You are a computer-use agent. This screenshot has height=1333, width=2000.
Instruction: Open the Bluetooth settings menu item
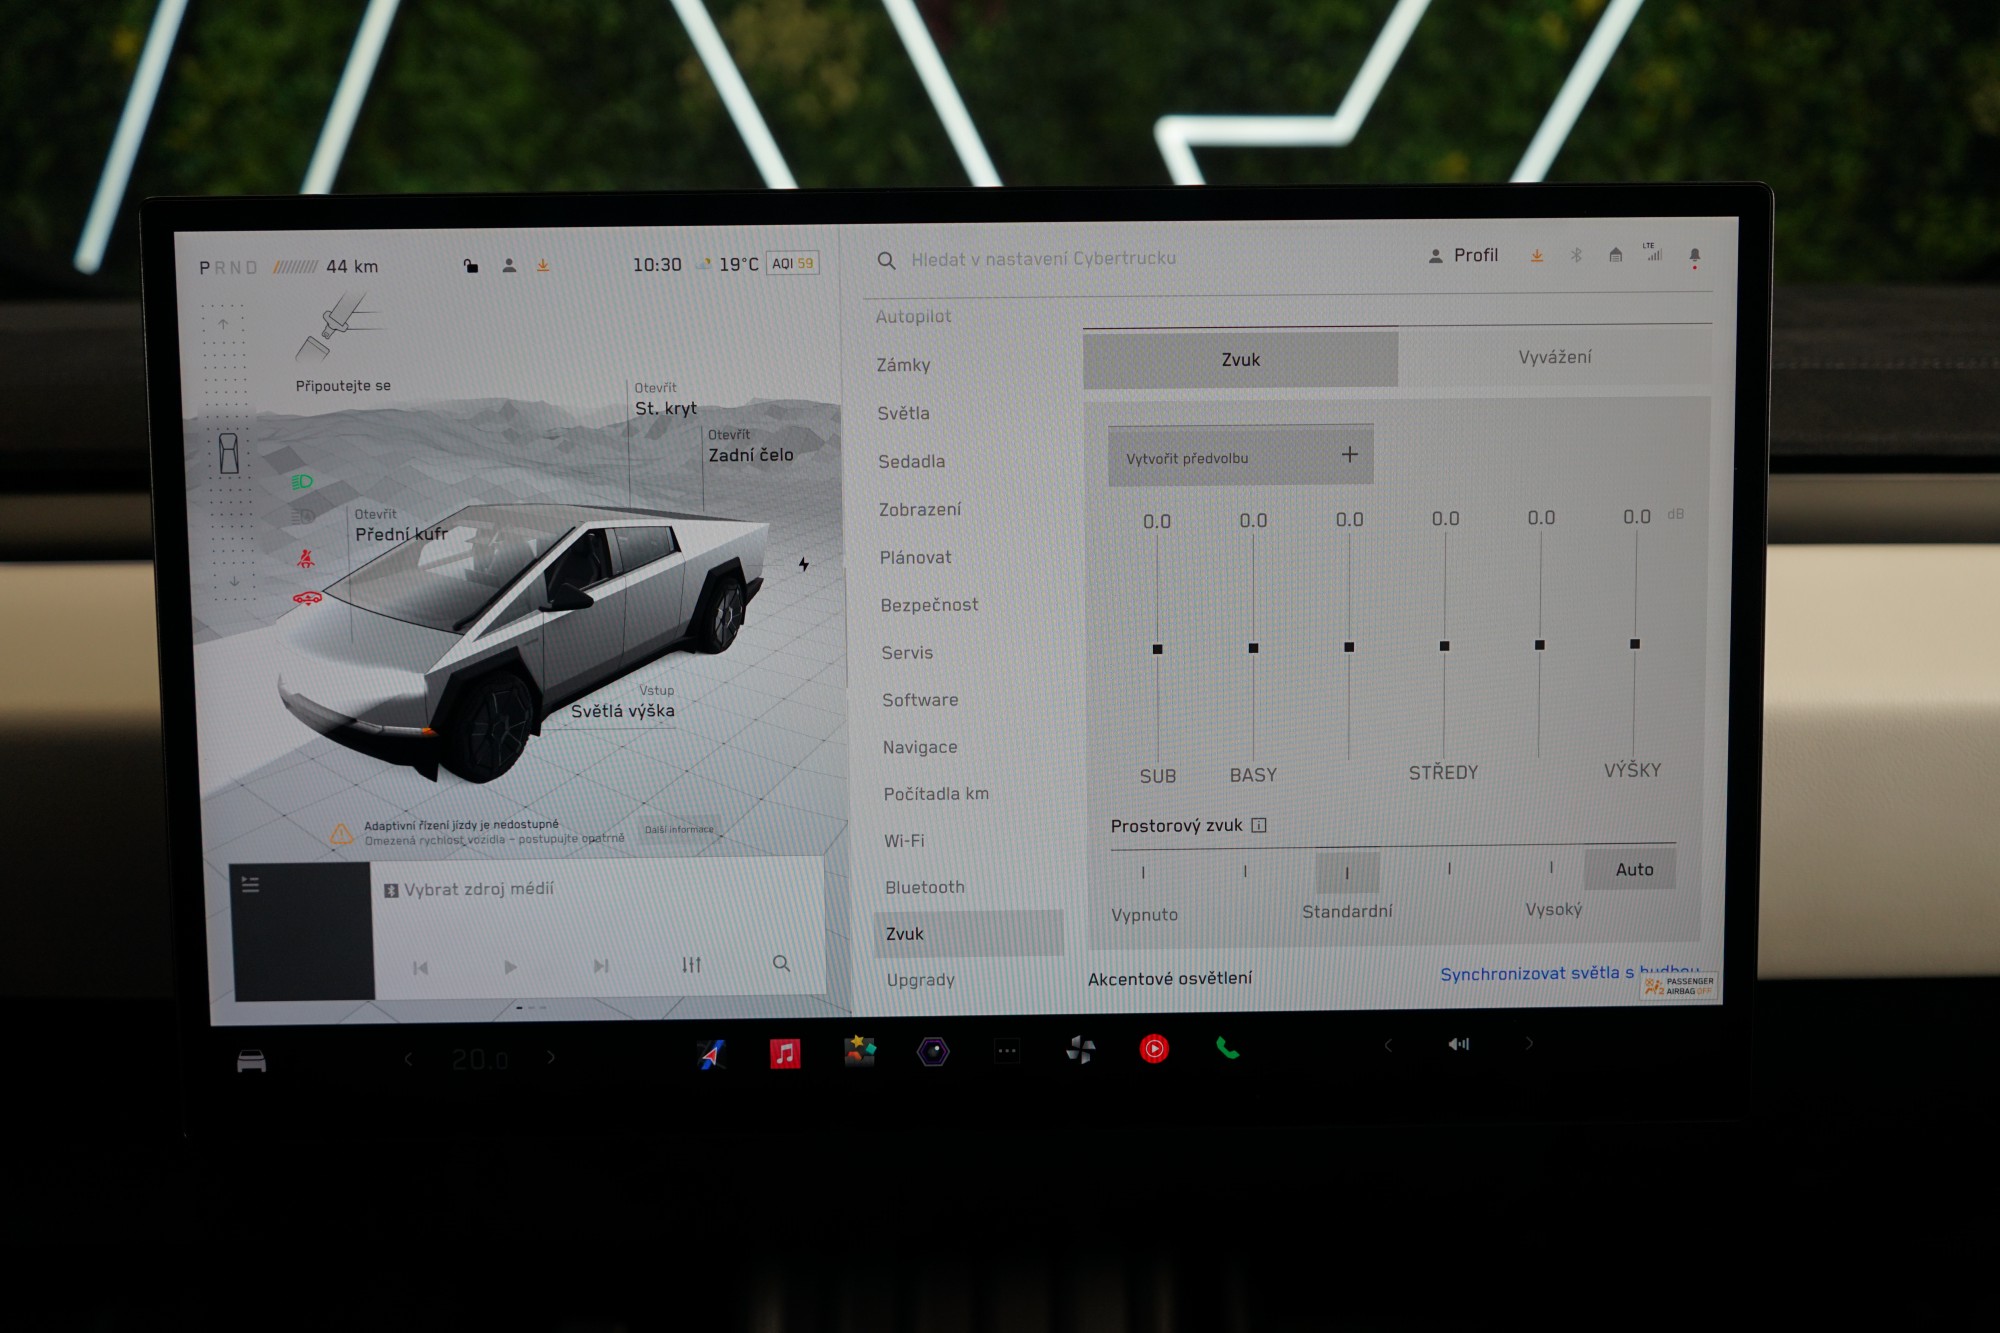(x=924, y=887)
